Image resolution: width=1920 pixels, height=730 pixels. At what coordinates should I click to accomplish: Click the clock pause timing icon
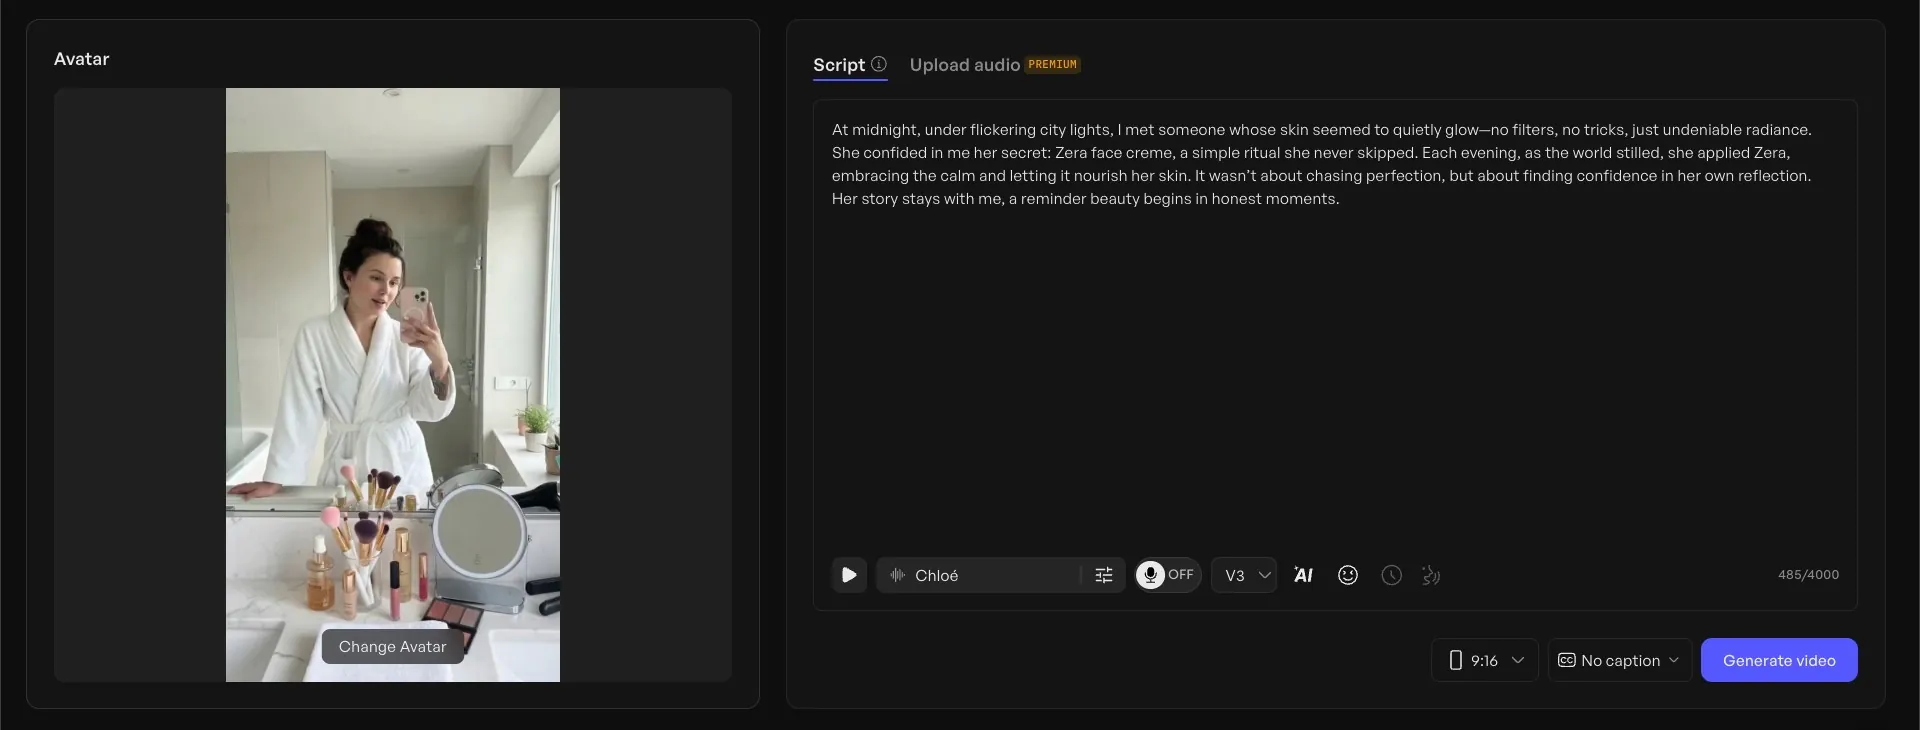pyautogui.click(x=1391, y=575)
